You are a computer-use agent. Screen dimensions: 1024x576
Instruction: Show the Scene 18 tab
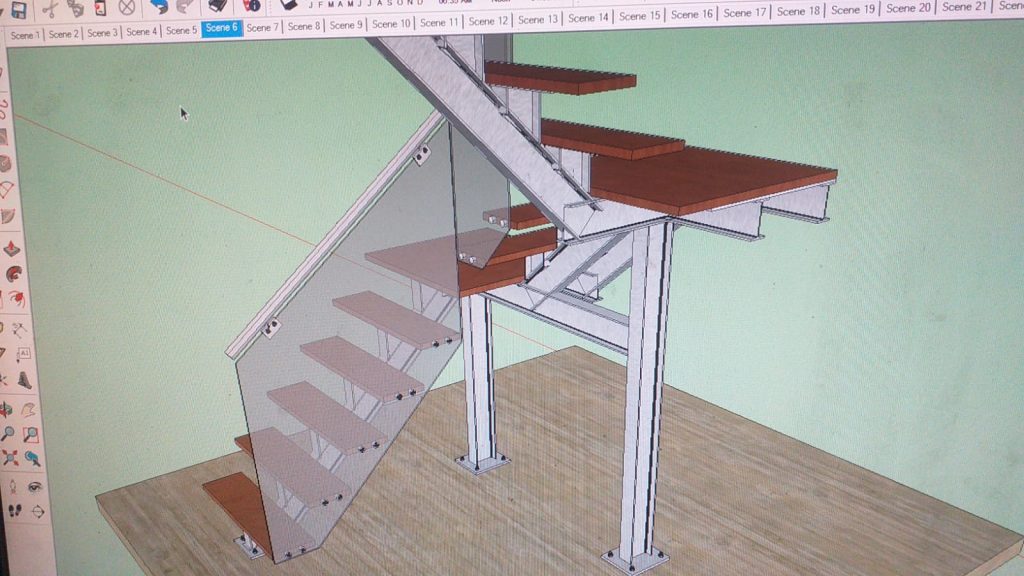pyautogui.click(x=798, y=11)
